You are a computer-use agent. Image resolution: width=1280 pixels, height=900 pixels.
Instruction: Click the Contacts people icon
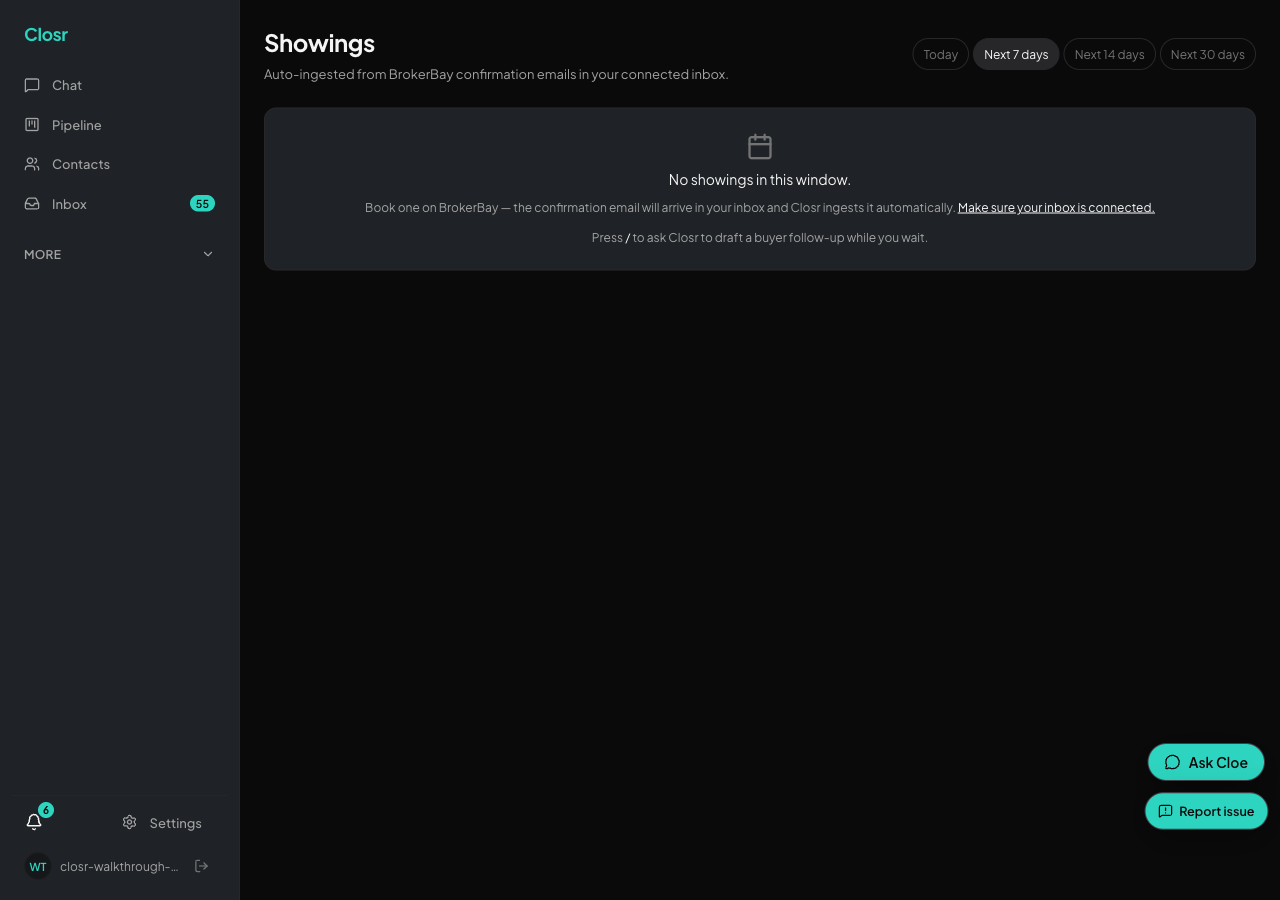[x=32, y=164]
